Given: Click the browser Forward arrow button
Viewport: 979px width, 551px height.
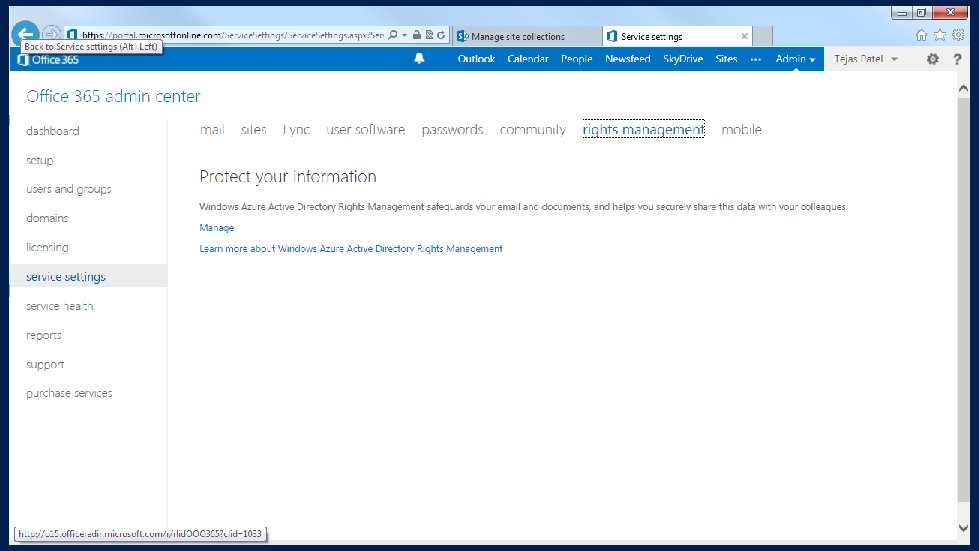Looking at the screenshot, I should click(x=52, y=33).
